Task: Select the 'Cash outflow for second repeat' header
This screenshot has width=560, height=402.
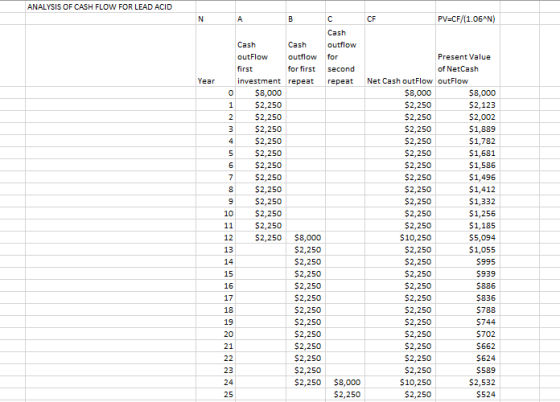Action: (x=345, y=56)
